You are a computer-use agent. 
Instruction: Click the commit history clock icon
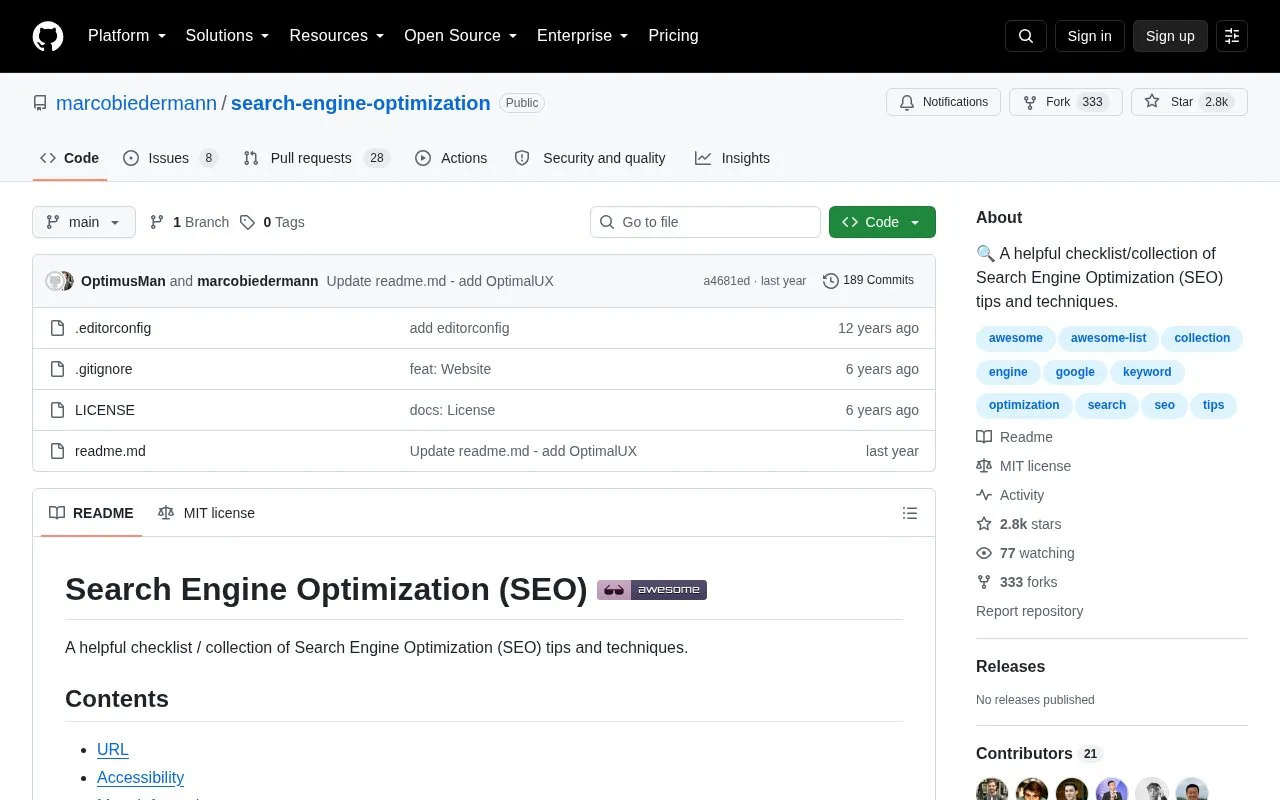[830, 281]
